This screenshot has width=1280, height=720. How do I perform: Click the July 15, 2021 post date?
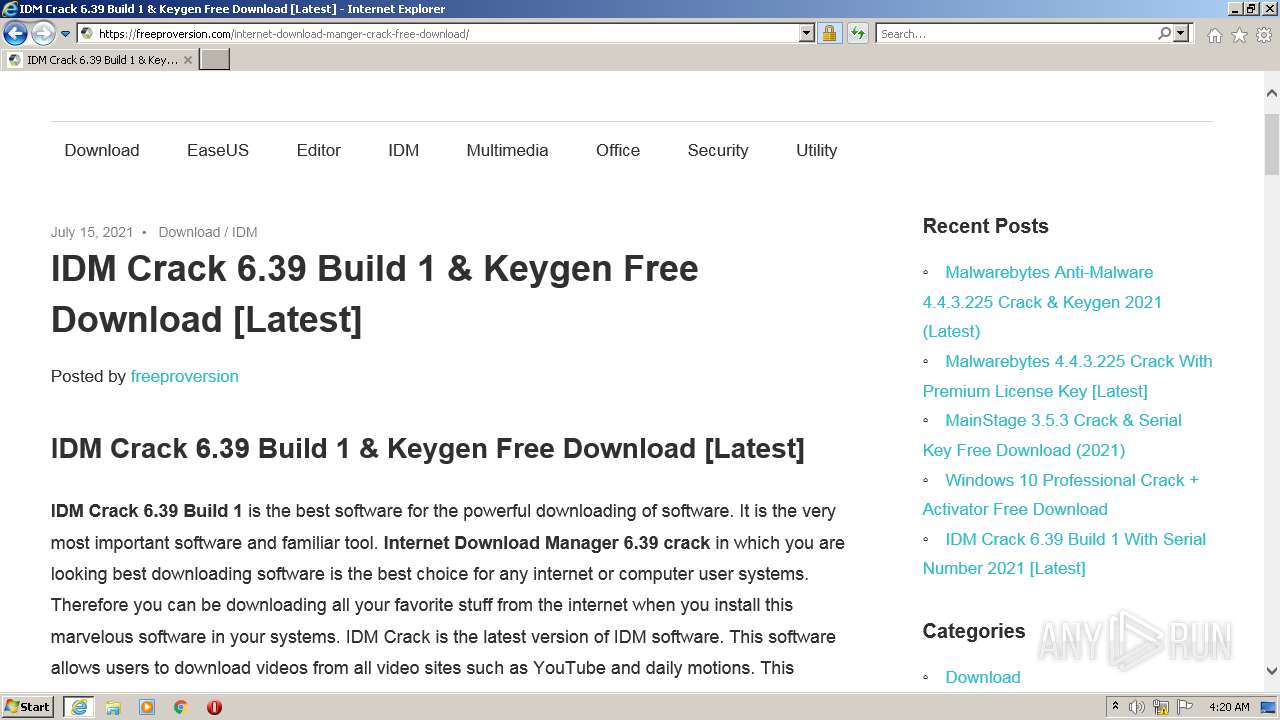click(x=92, y=232)
